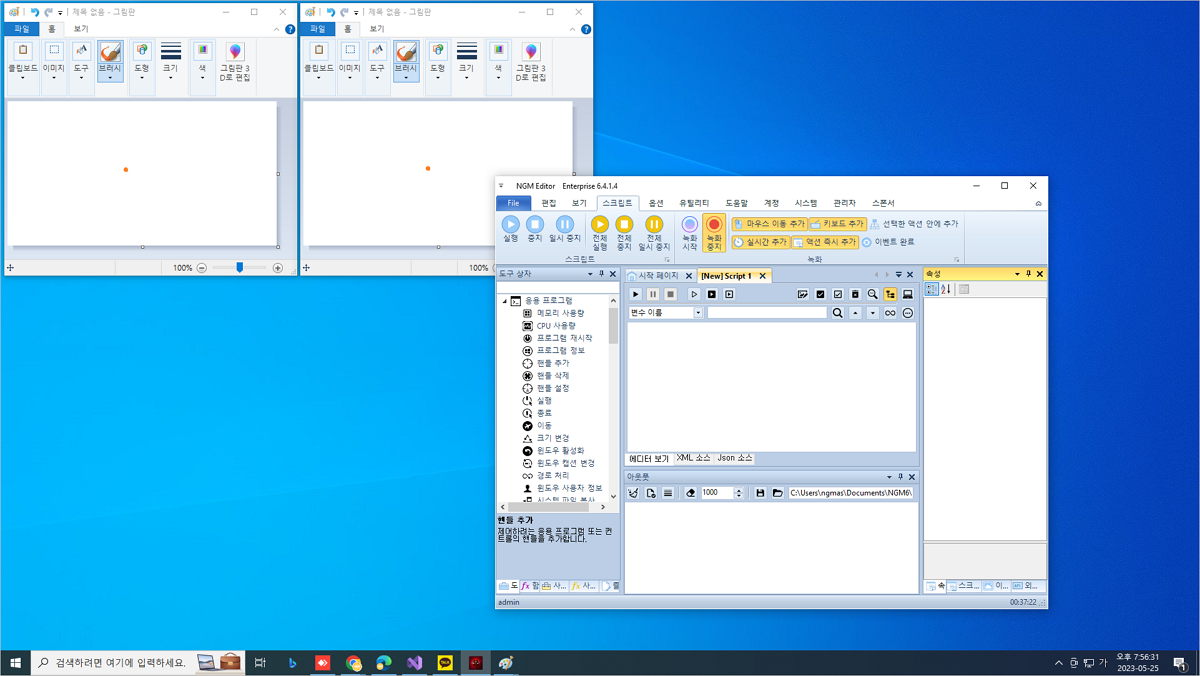This screenshot has width=1200, height=676.
Task: Collapse the 응용 프로그램 tree node
Action: click(x=503, y=301)
